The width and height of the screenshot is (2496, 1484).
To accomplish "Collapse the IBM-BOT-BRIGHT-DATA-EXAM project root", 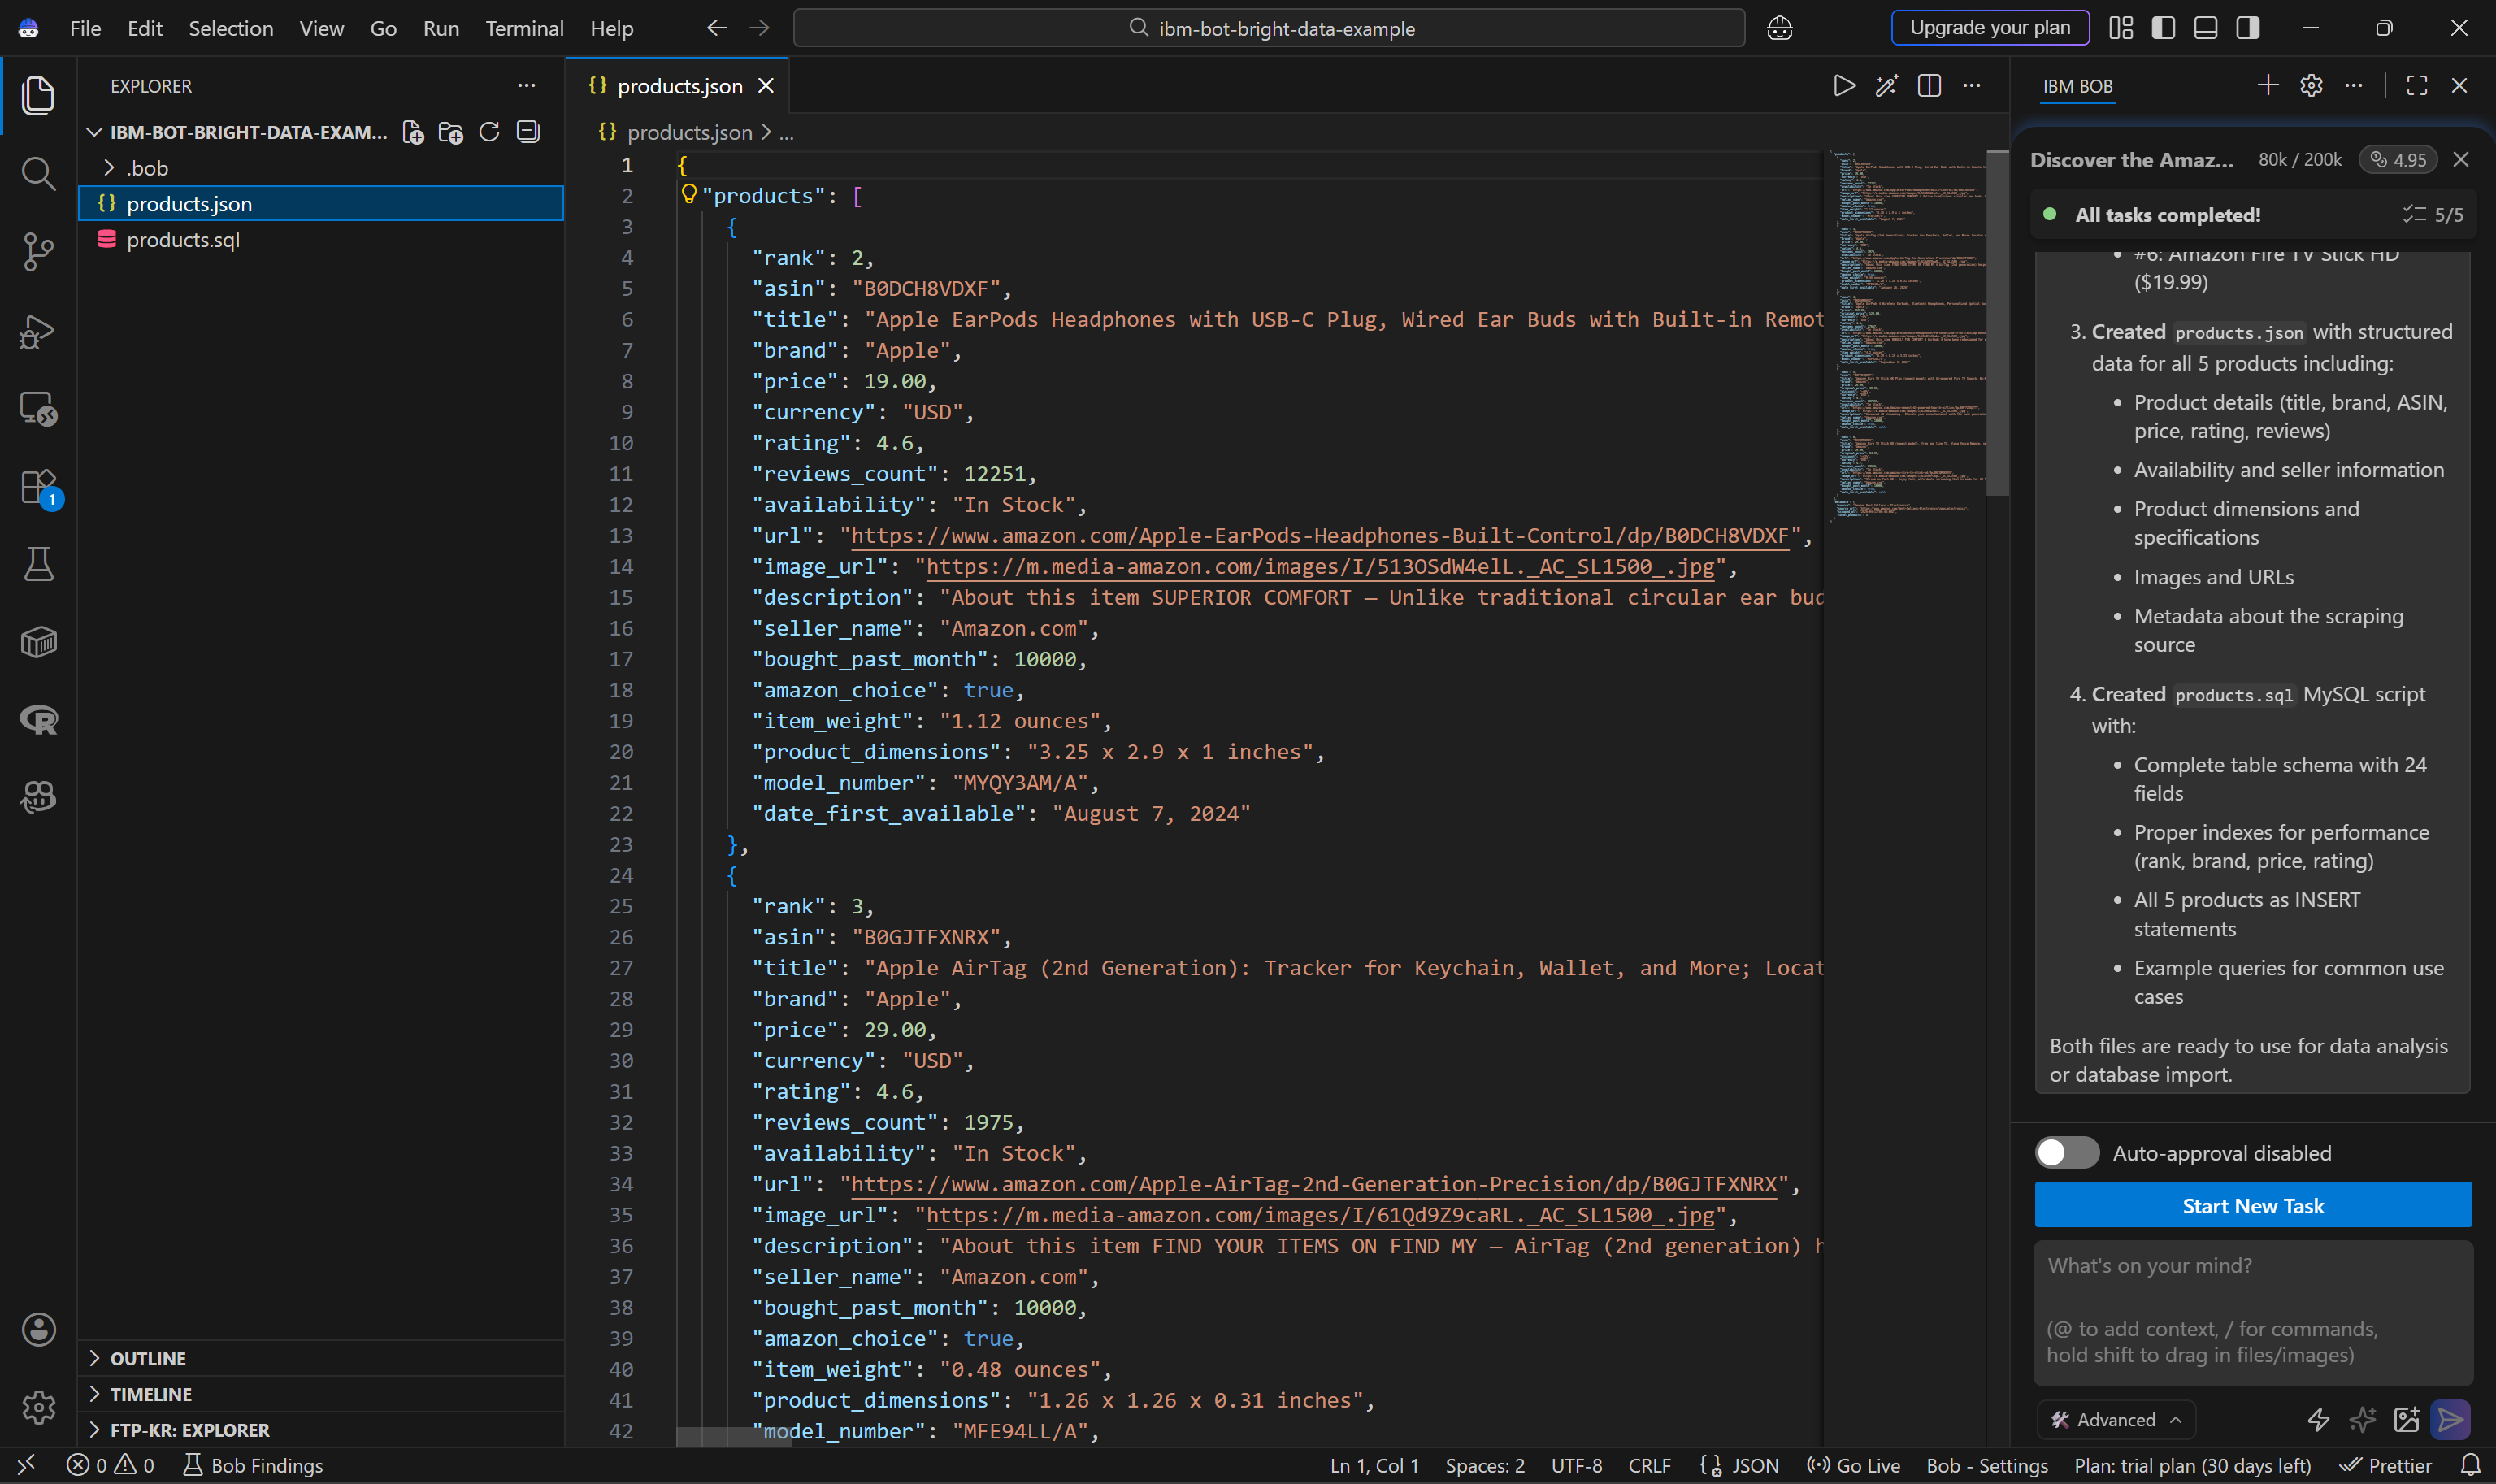I will tap(240, 132).
